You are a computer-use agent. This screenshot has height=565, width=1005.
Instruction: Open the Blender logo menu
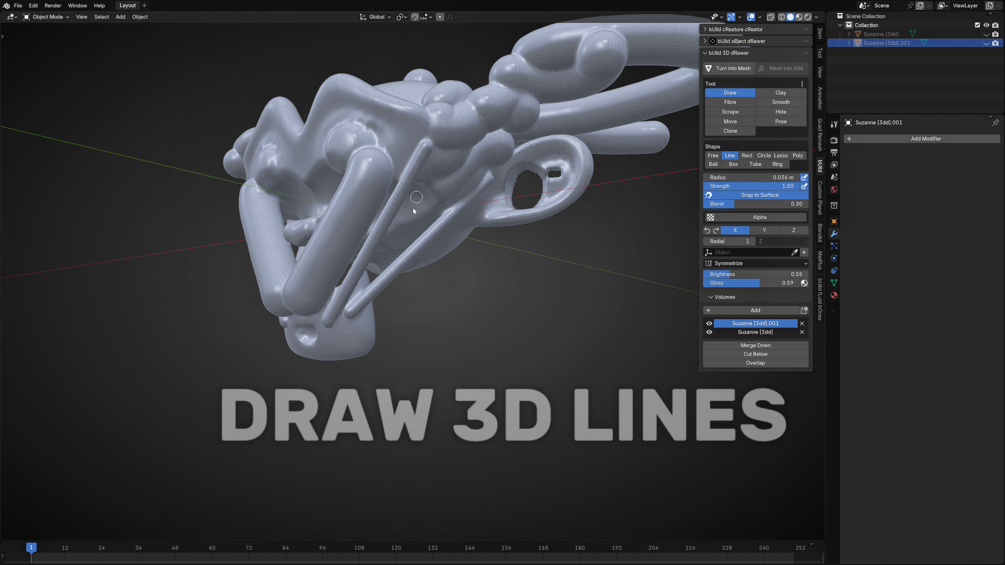(6, 5)
